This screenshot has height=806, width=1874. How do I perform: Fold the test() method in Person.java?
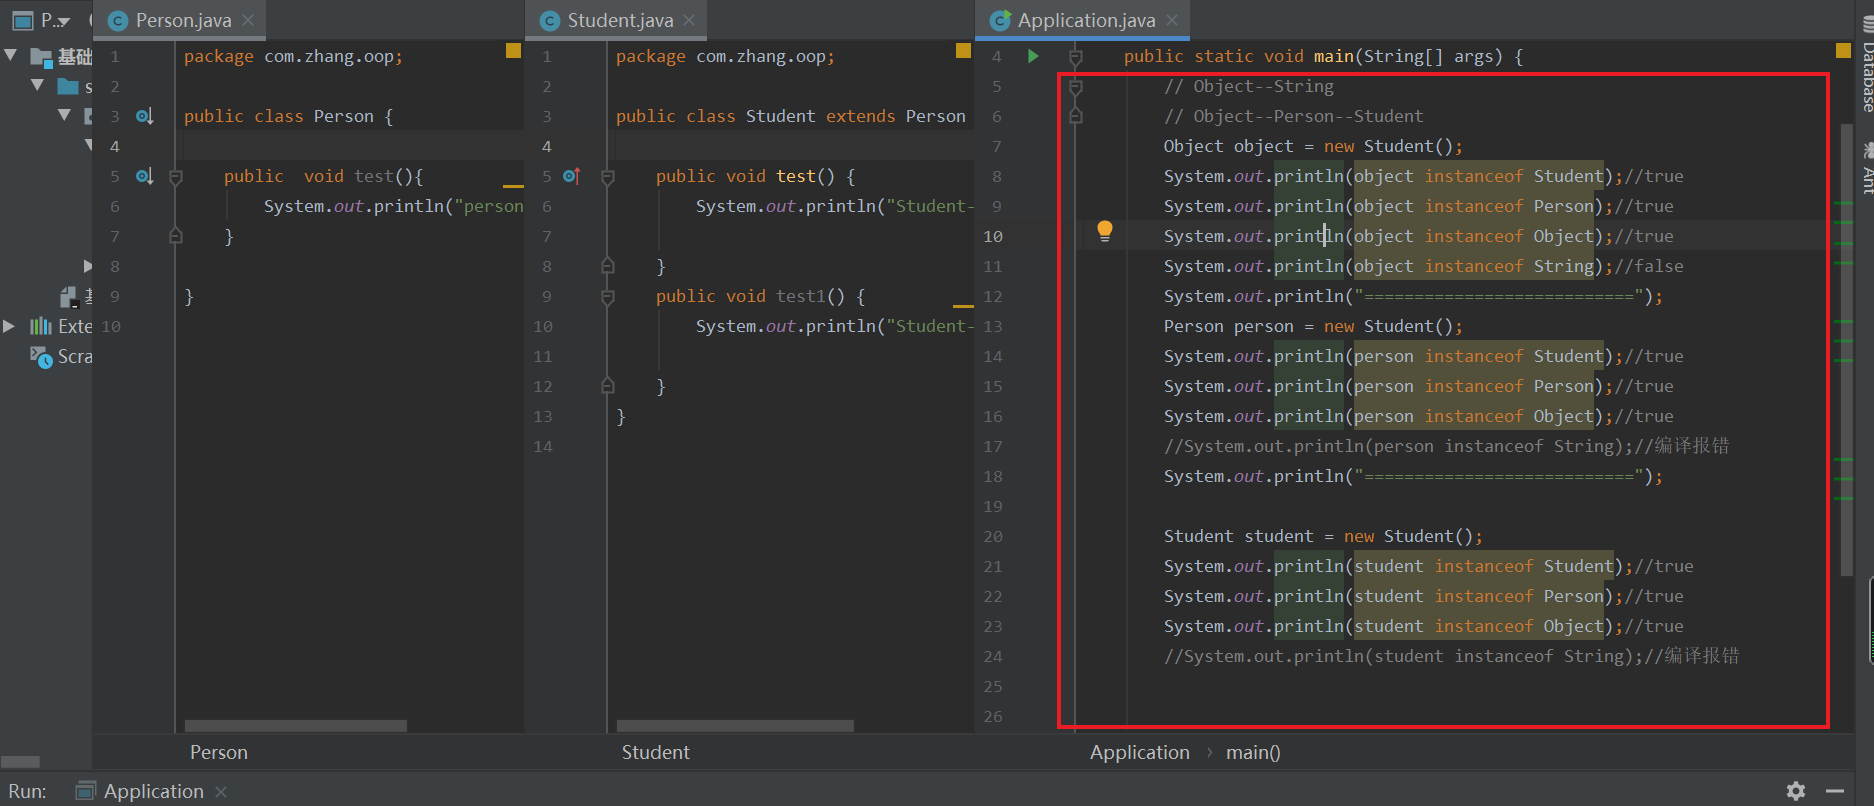coord(176,177)
